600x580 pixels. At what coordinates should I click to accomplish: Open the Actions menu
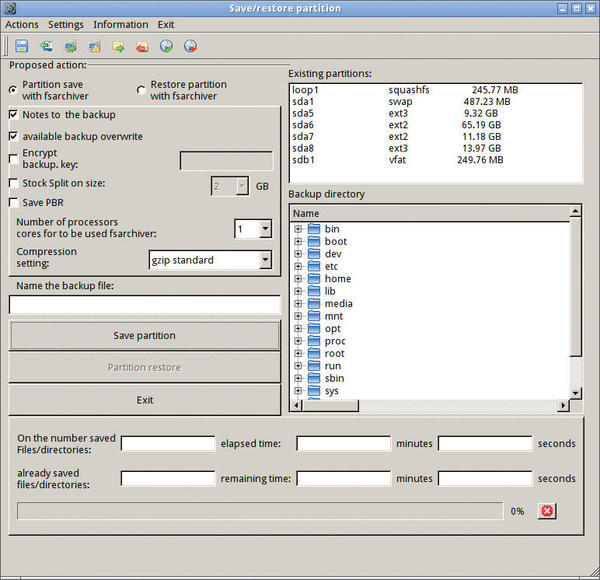tap(22, 24)
